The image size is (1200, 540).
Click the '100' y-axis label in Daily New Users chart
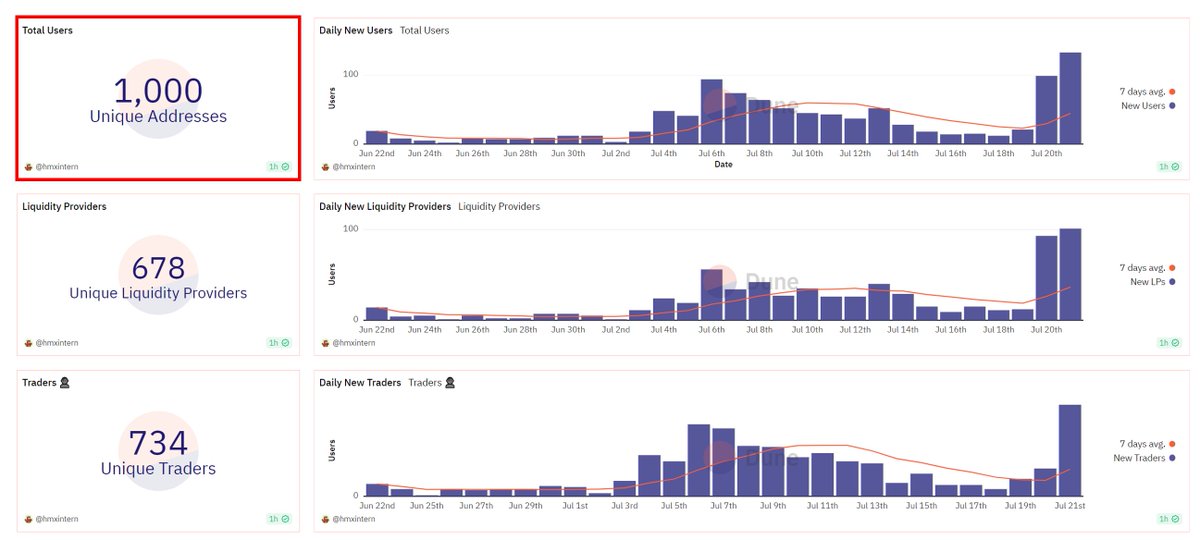tap(350, 75)
